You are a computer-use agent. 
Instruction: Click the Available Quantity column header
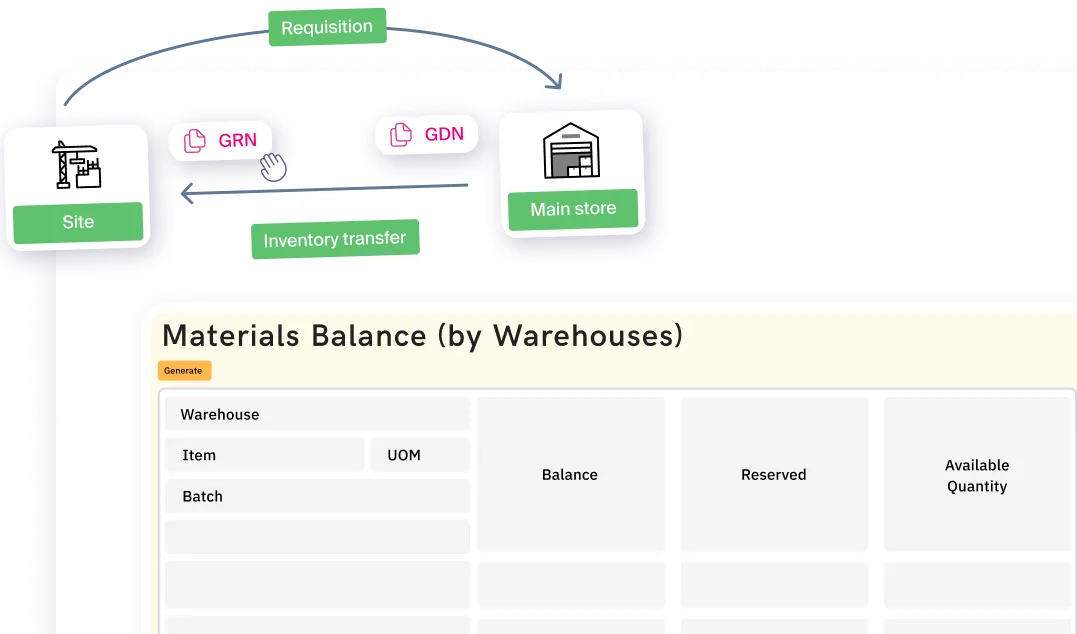pos(976,475)
